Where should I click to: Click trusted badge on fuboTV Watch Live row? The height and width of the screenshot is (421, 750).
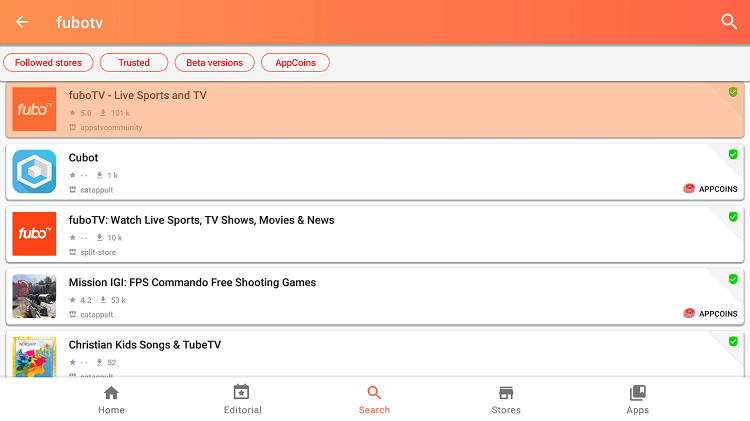[x=733, y=217]
